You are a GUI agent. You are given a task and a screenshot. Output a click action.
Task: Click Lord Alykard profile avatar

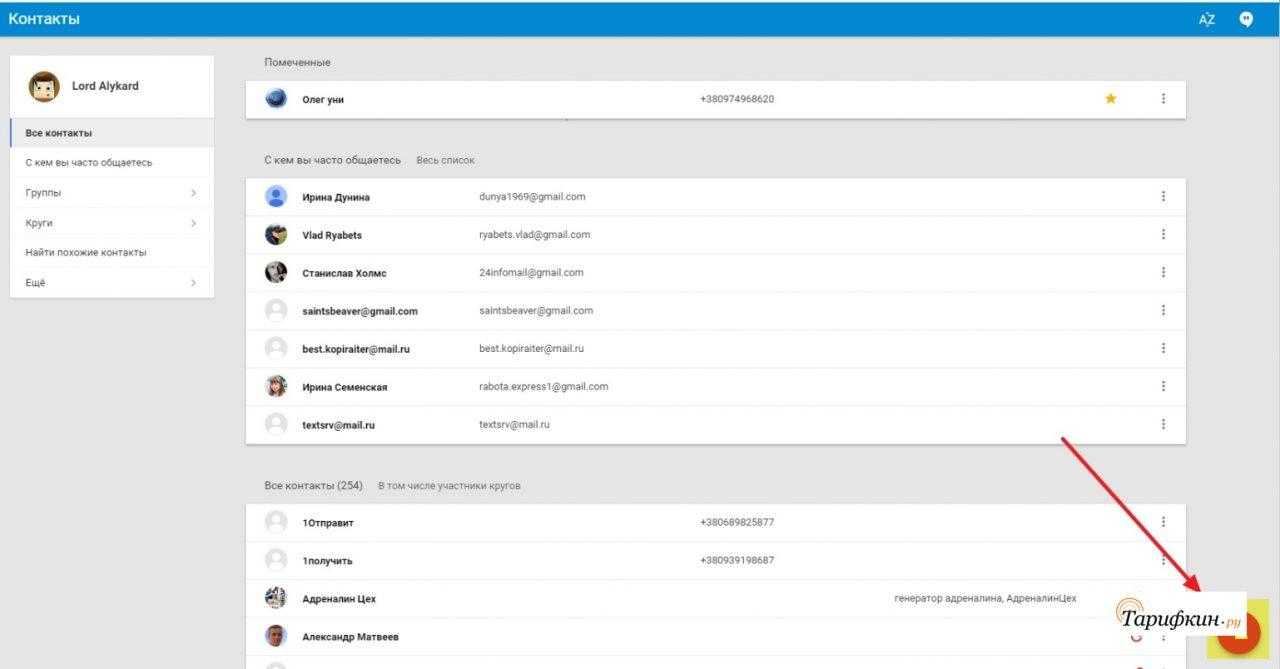coord(44,87)
